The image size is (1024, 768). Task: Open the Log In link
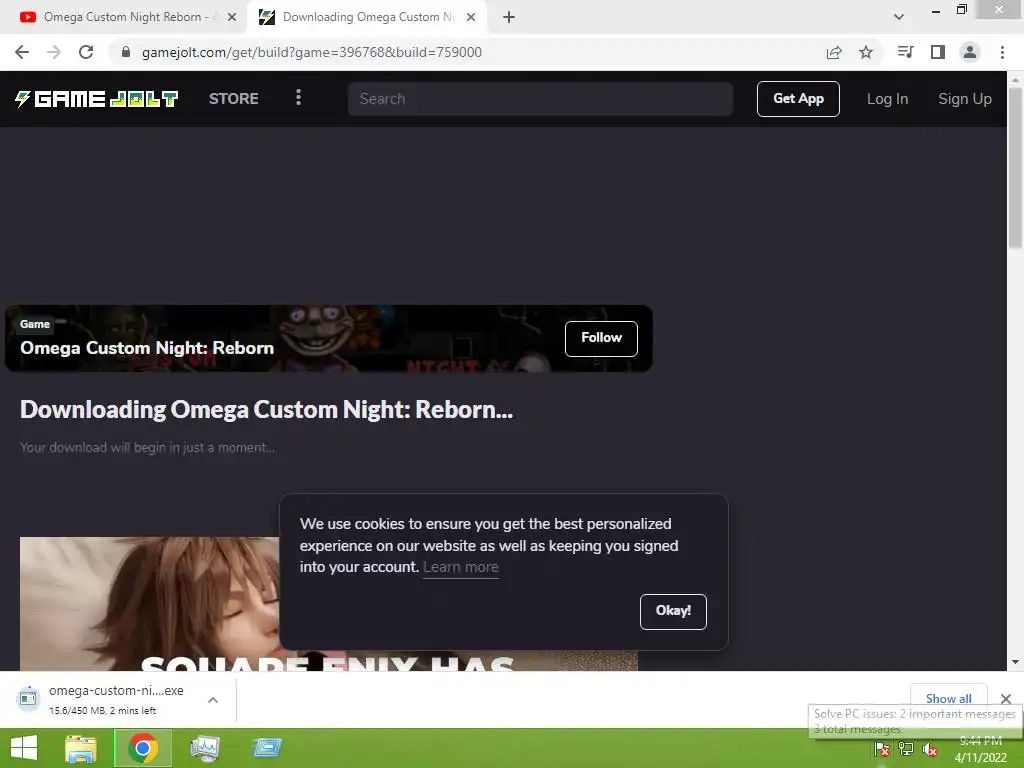click(888, 99)
